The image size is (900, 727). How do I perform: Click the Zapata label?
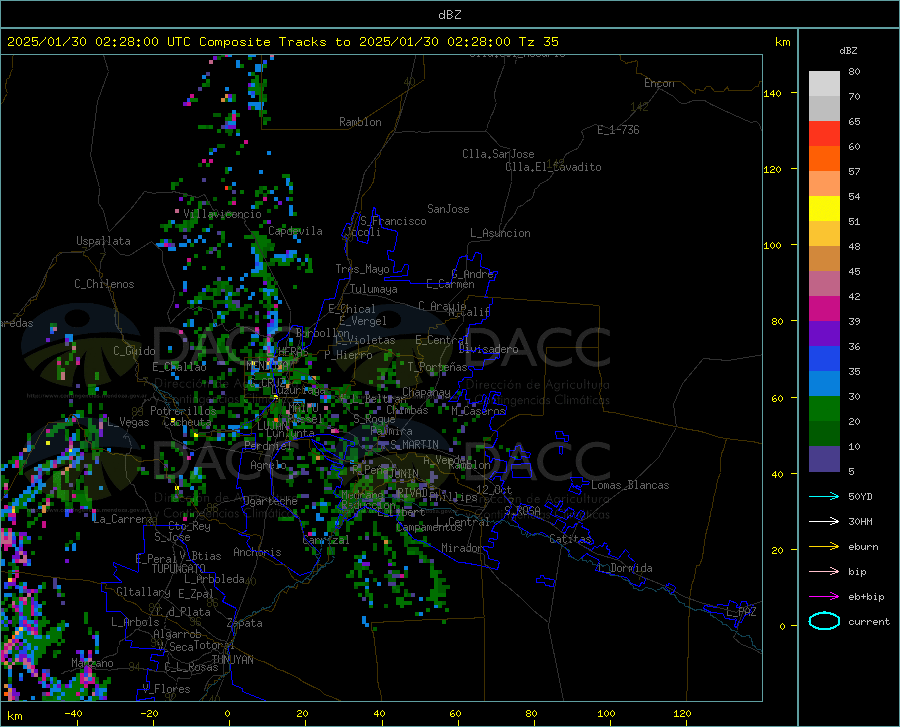(x=245, y=623)
